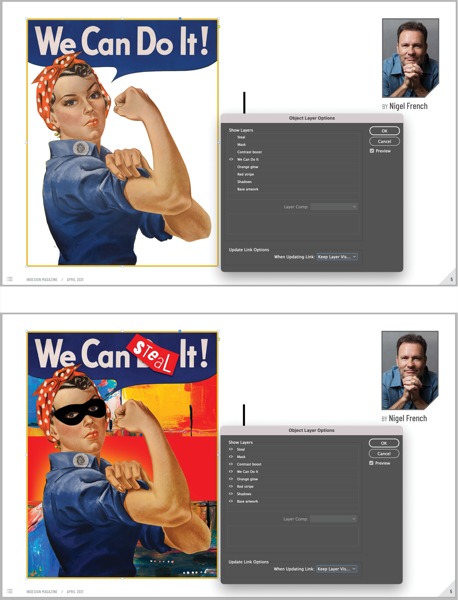
Task: Select Red stripe layer name in lower dialog
Action: pyautogui.click(x=245, y=486)
